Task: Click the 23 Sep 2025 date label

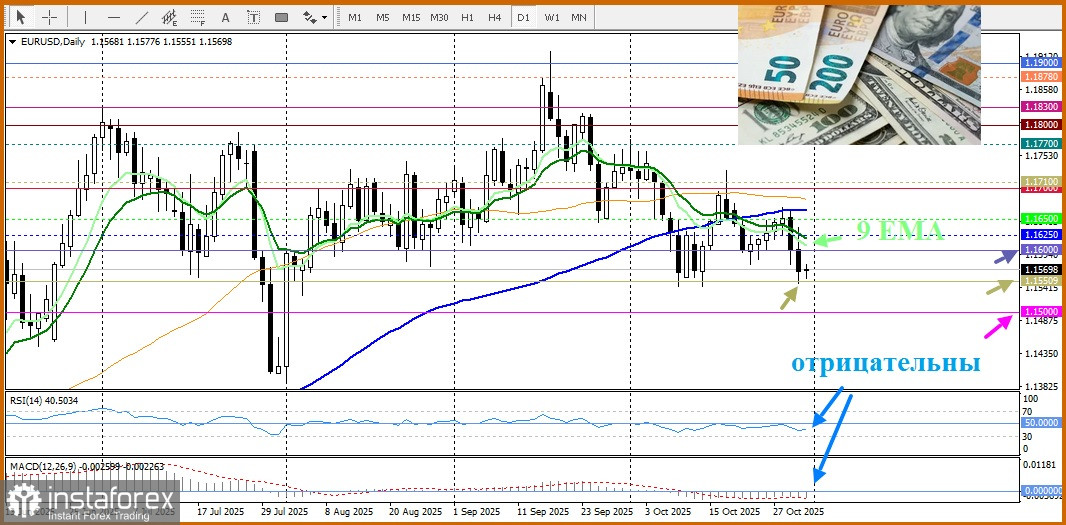Action: click(605, 511)
